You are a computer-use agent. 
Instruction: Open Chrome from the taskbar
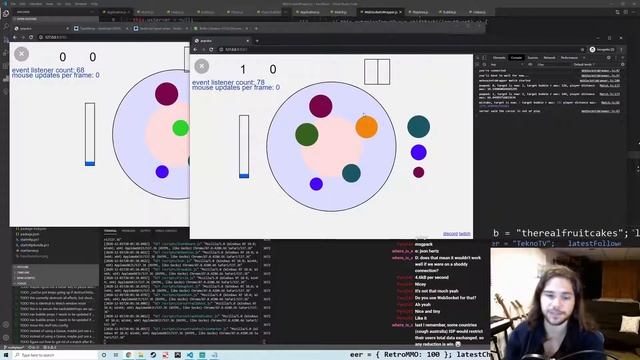coord(129,355)
